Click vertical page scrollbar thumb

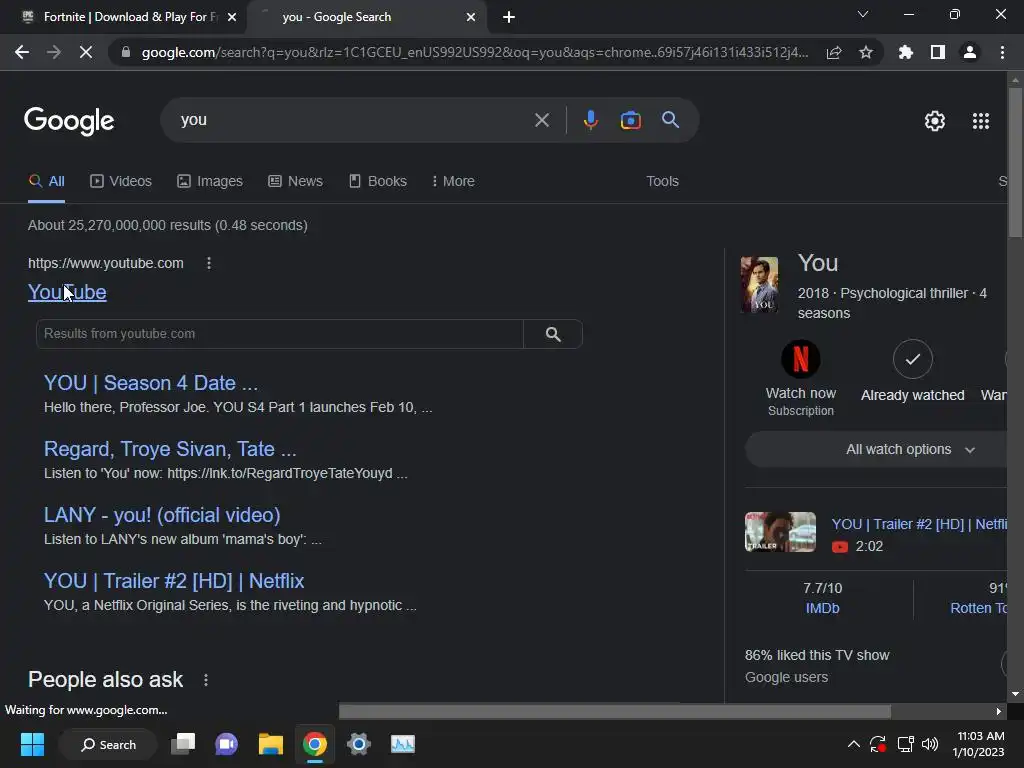[1015, 163]
